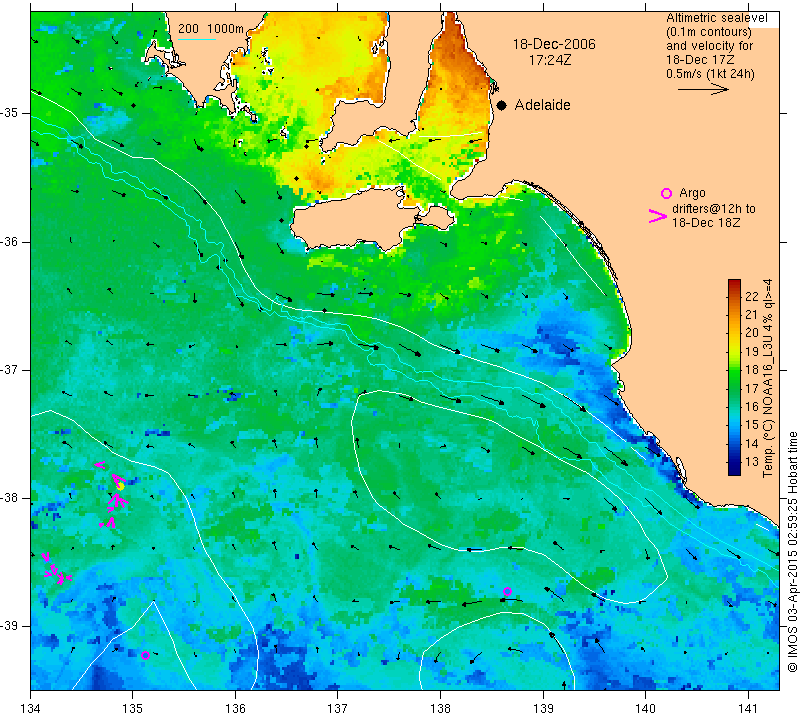
Task: Click the latitude axis label -38
Action: pyautogui.click(x=10, y=498)
